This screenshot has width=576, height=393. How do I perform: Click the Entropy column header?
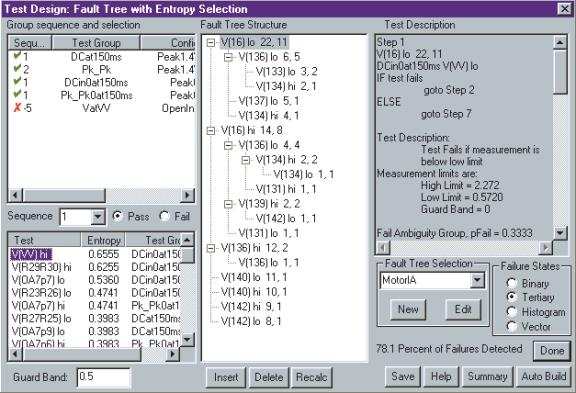pos(103,240)
